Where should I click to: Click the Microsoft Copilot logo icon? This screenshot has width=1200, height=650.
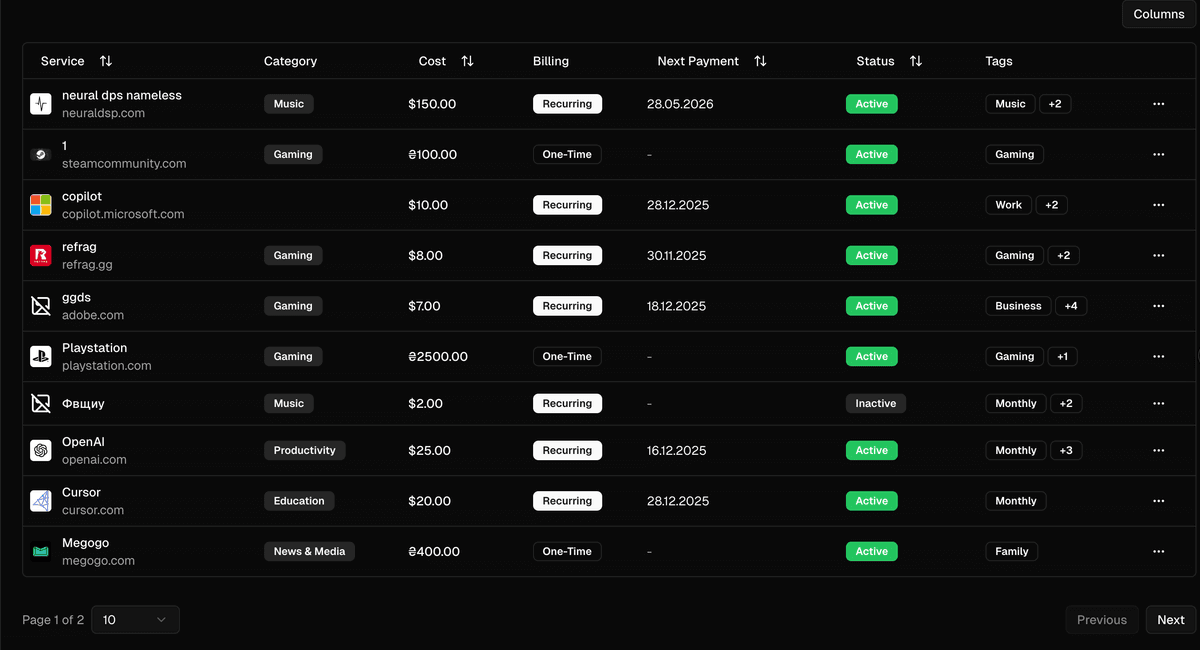pos(40,205)
